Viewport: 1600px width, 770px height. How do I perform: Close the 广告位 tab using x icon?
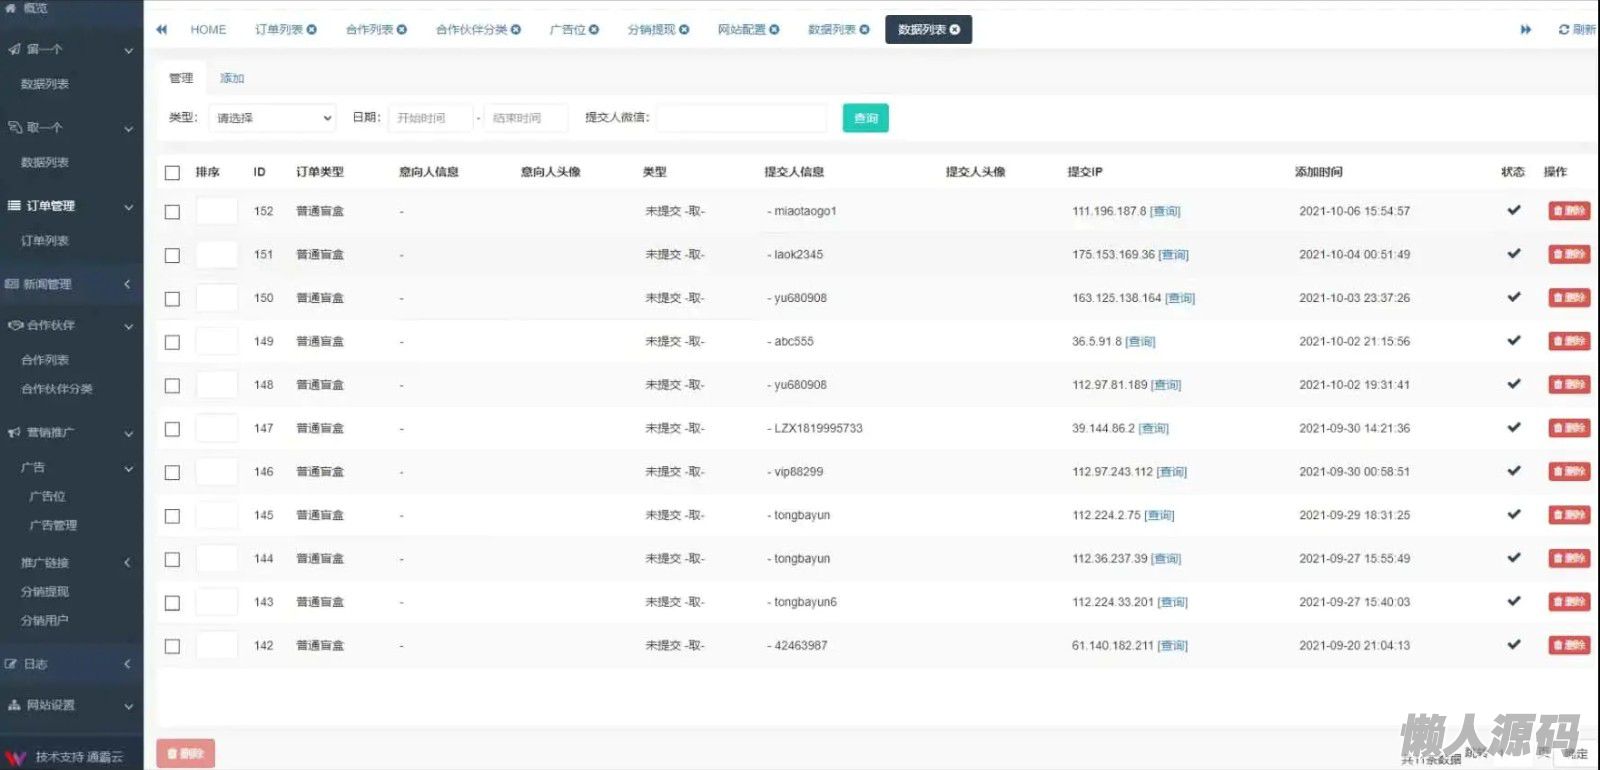pos(594,30)
